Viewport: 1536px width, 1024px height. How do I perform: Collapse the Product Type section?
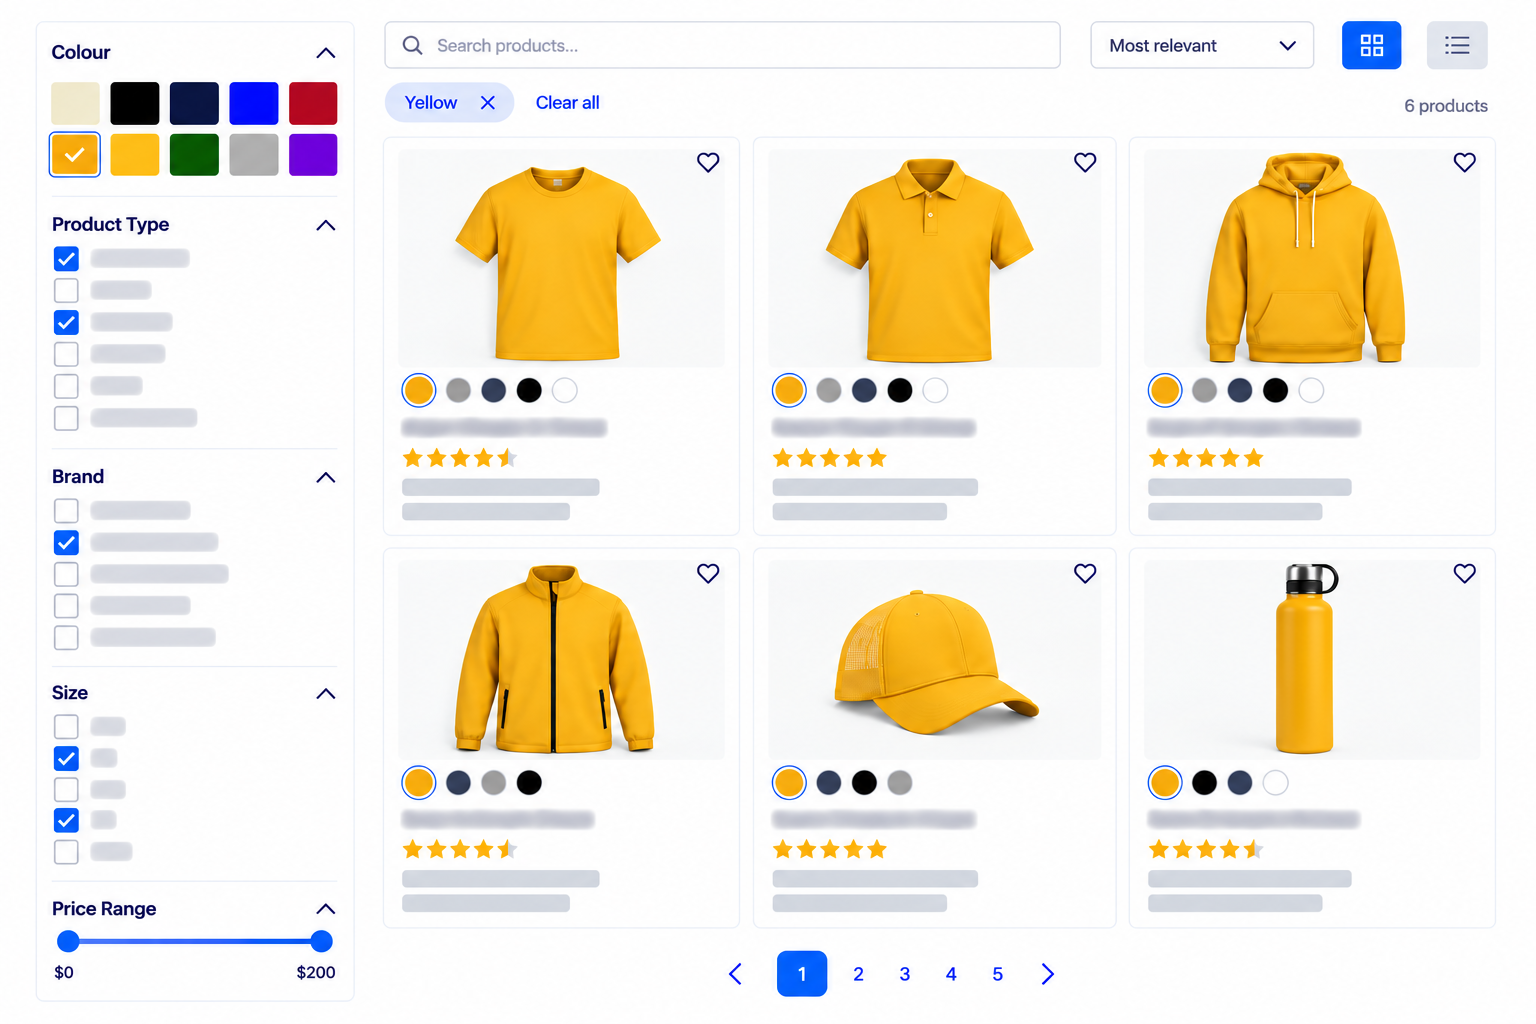coord(325,225)
